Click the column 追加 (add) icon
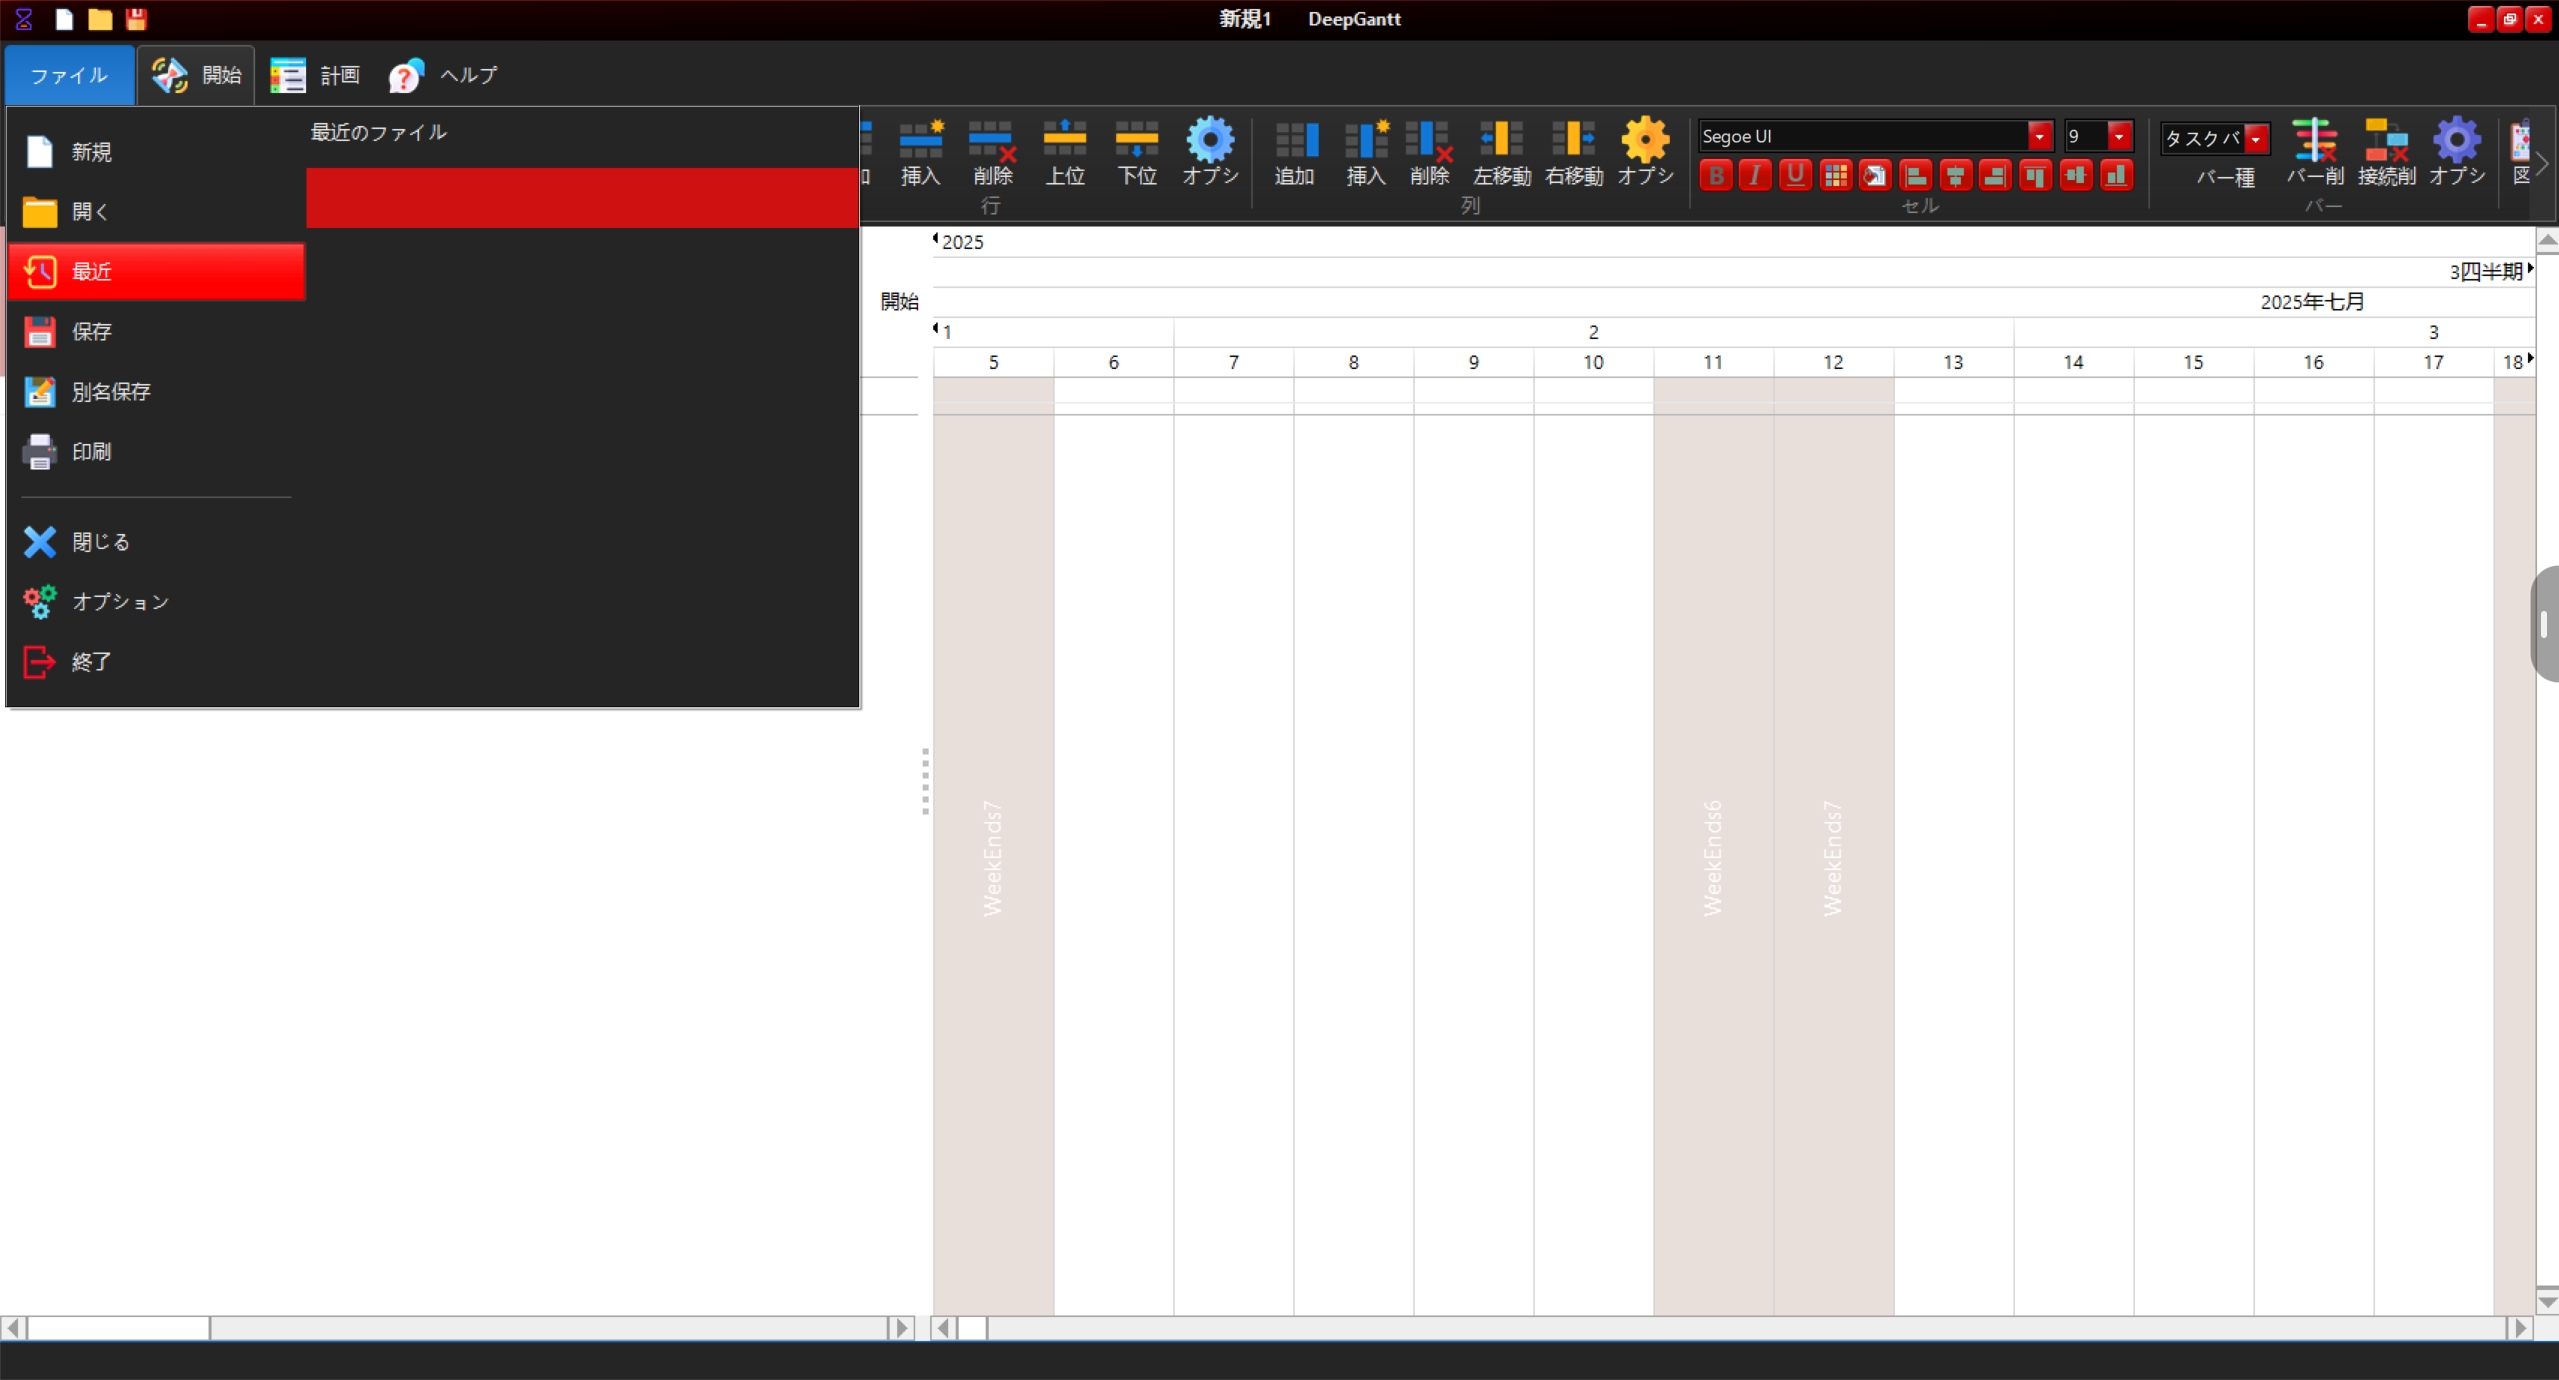Screen dimensions: 2559x1380 pos(1295,151)
